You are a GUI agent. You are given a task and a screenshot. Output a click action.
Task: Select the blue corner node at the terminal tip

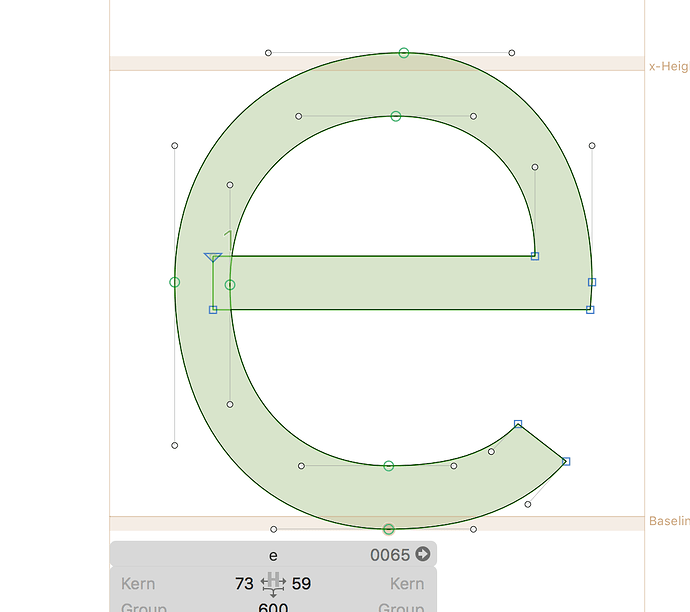566,461
